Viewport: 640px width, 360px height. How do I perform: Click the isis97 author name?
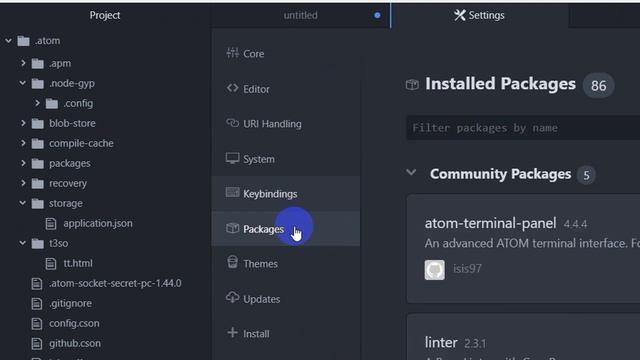(x=467, y=269)
